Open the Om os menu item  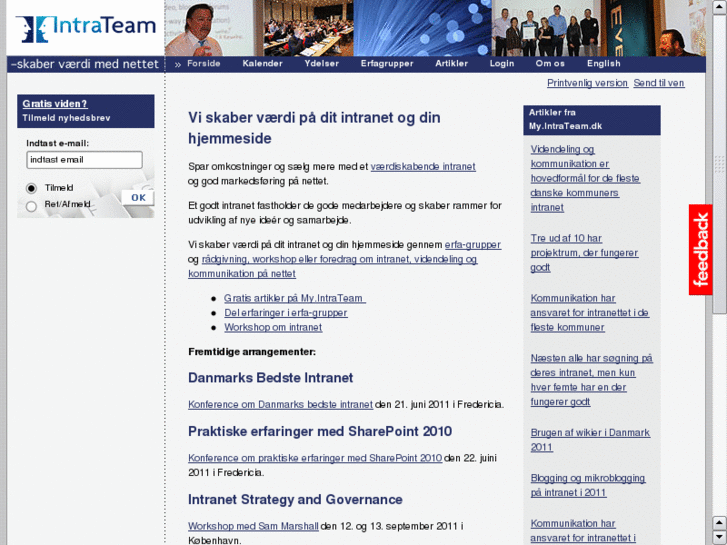(x=550, y=64)
